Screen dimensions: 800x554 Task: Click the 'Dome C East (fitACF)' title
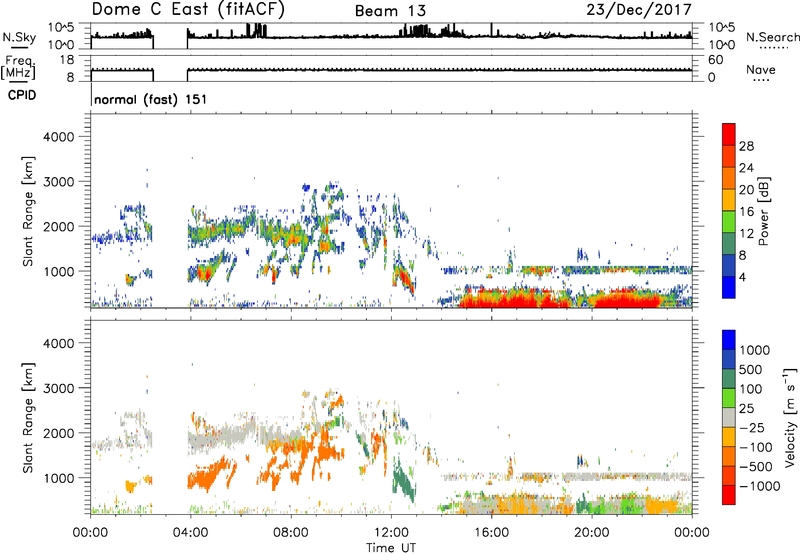[188, 9]
